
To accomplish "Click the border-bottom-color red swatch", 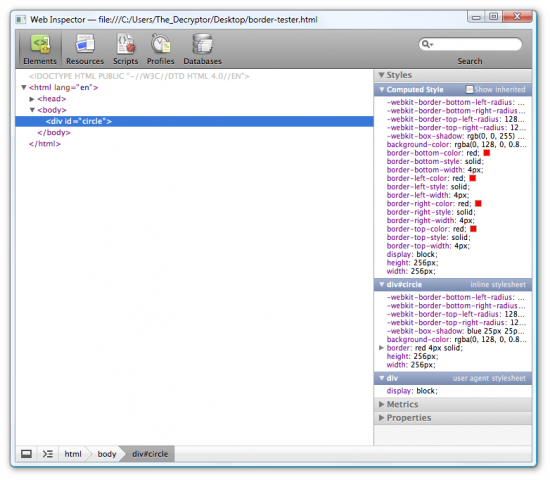I will [x=487, y=153].
